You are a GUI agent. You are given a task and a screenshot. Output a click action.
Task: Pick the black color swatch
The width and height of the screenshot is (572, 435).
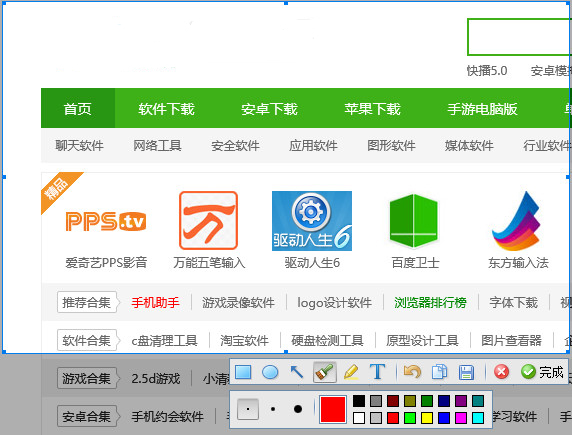pyautogui.click(x=359, y=401)
